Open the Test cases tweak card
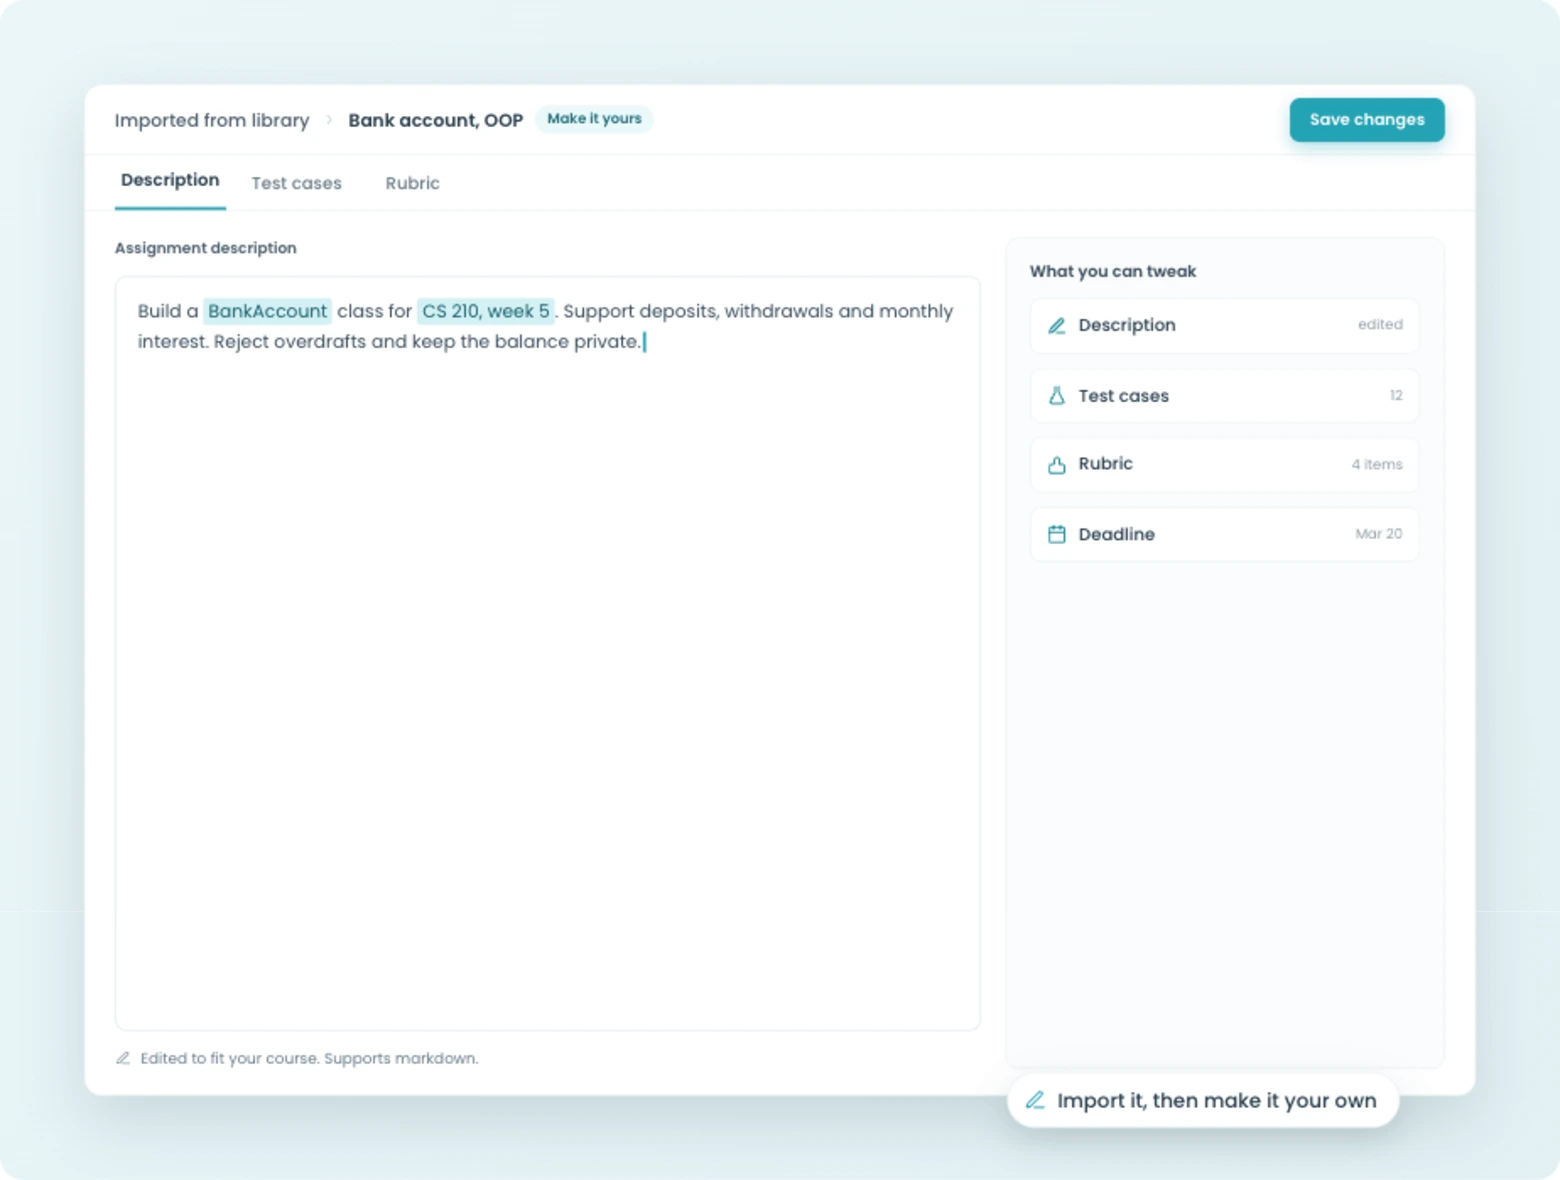Image resolution: width=1560 pixels, height=1180 pixels. click(1224, 395)
